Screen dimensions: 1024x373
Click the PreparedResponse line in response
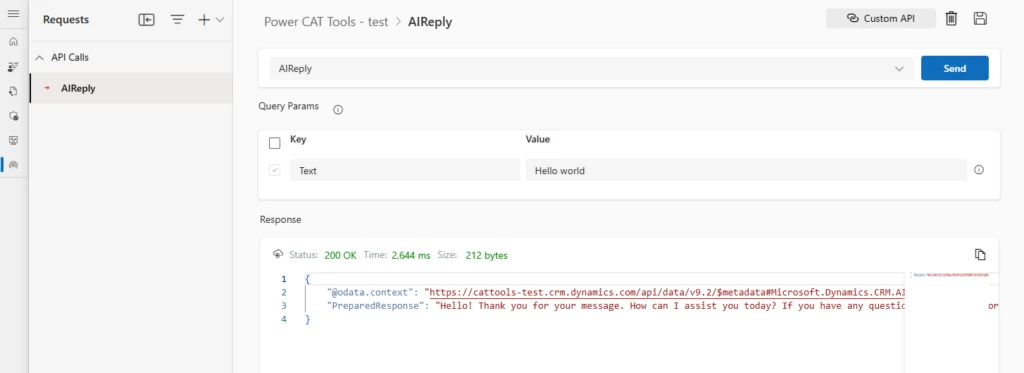615,306
